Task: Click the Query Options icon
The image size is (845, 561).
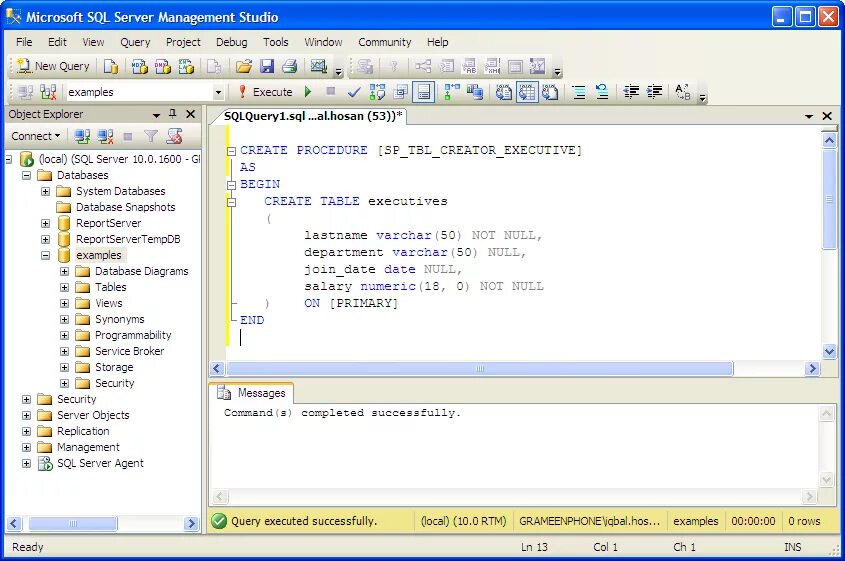Action: point(400,92)
